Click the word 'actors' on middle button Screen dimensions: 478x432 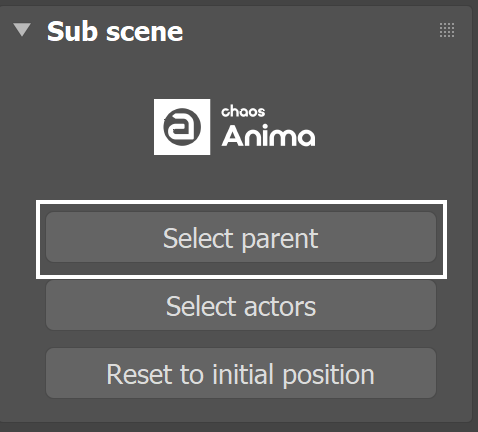point(280,307)
